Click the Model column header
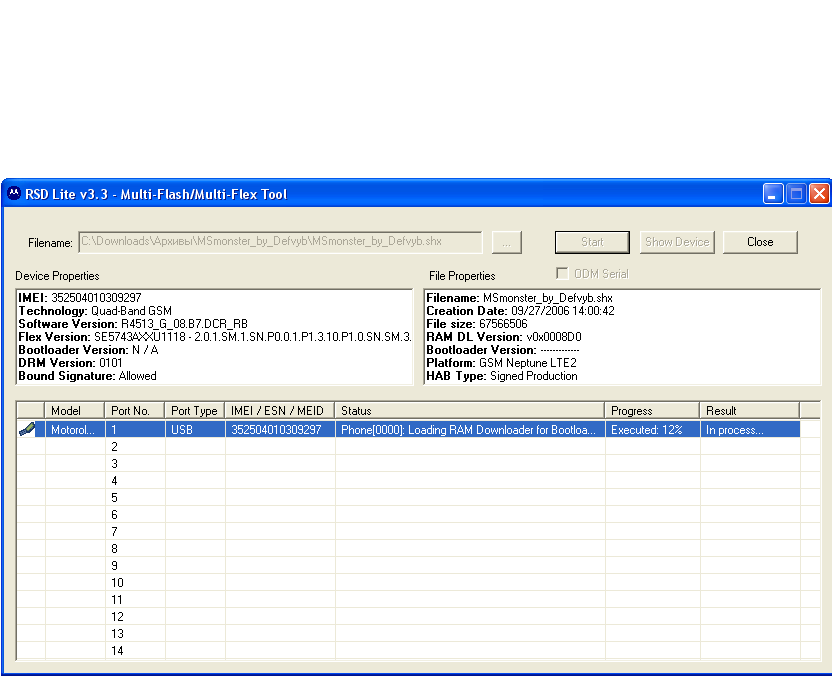This screenshot has height=678, width=832. pyautogui.click(x=74, y=411)
